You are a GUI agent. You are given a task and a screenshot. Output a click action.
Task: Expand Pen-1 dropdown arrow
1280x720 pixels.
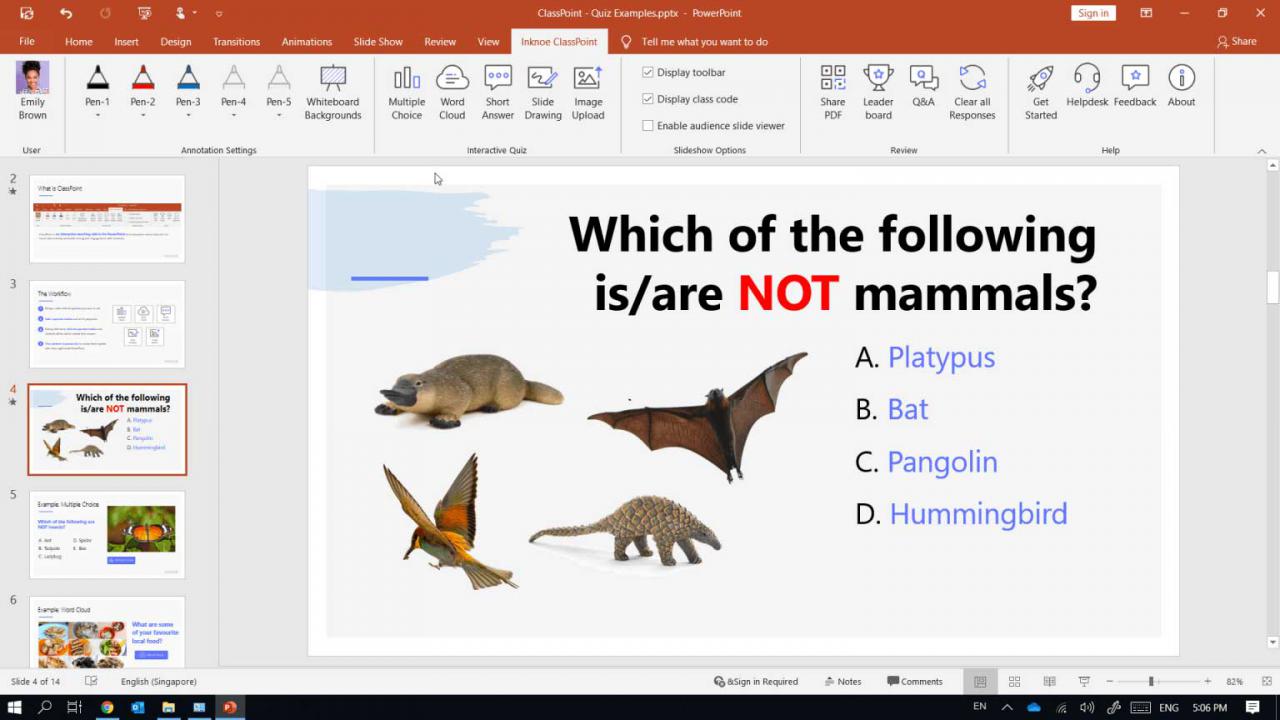(97, 115)
